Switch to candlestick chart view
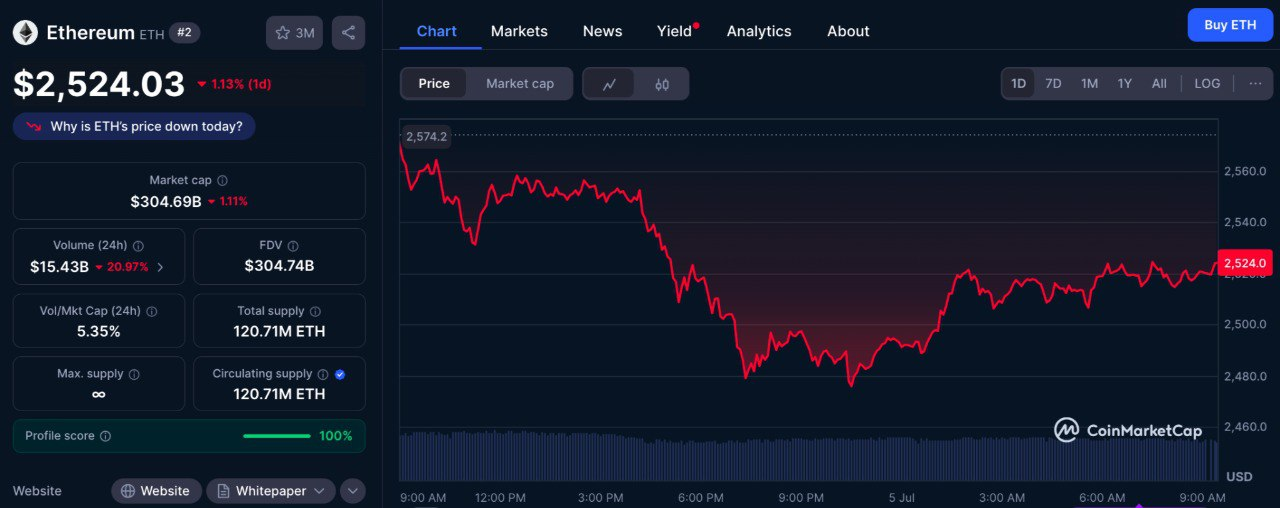This screenshot has width=1280, height=508. pos(662,84)
